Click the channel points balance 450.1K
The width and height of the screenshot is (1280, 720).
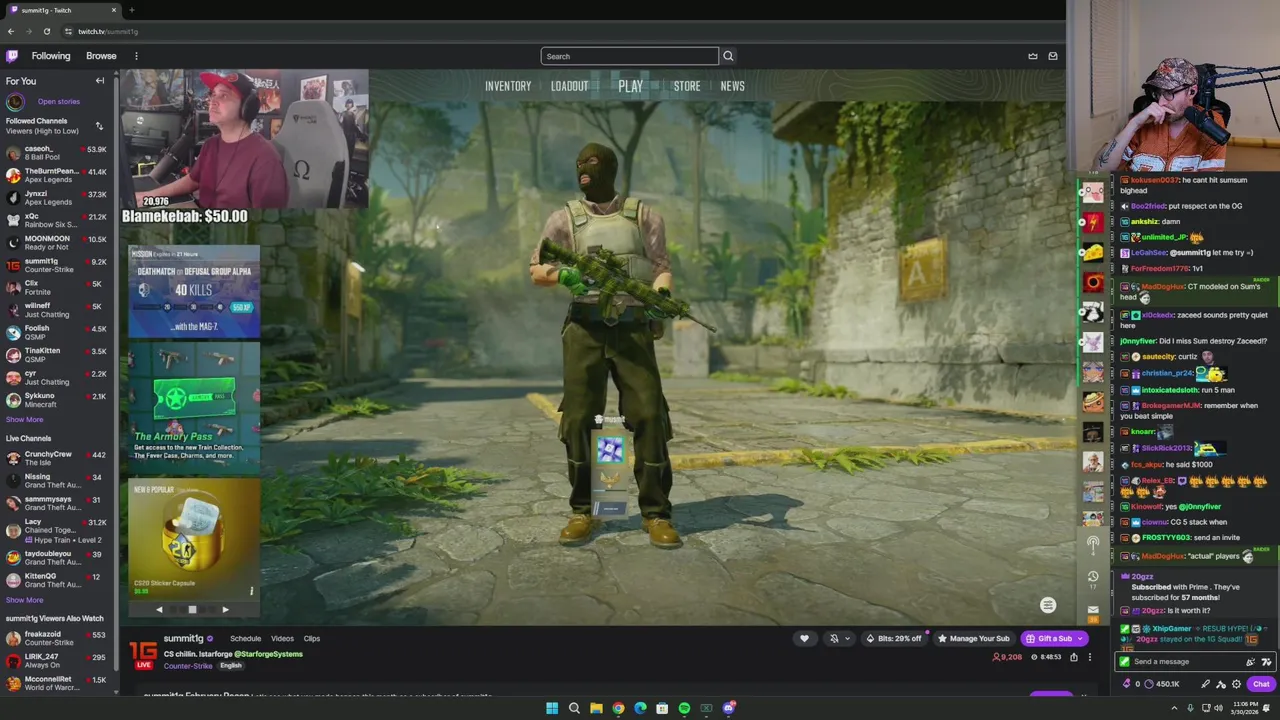click(1161, 684)
